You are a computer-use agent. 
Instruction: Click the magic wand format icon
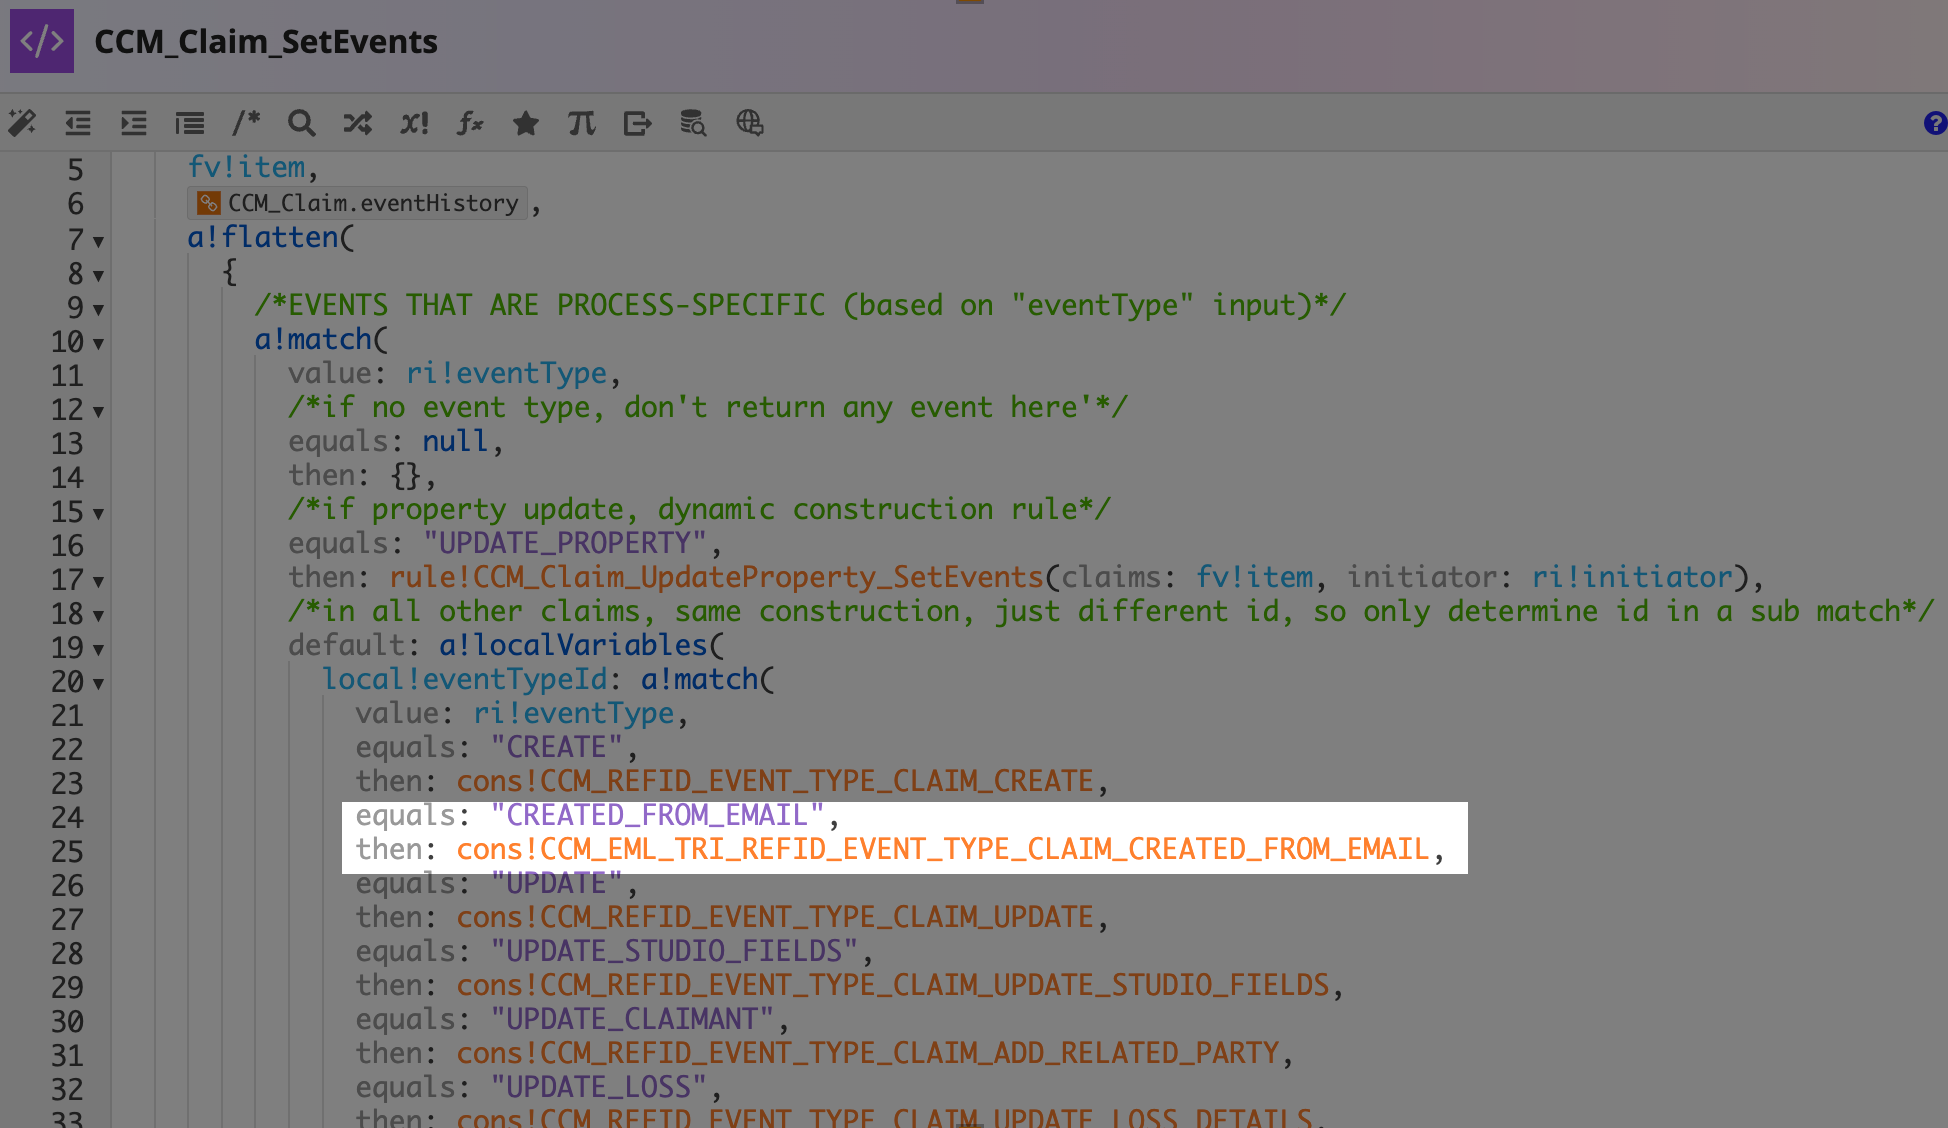tap(22, 123)
